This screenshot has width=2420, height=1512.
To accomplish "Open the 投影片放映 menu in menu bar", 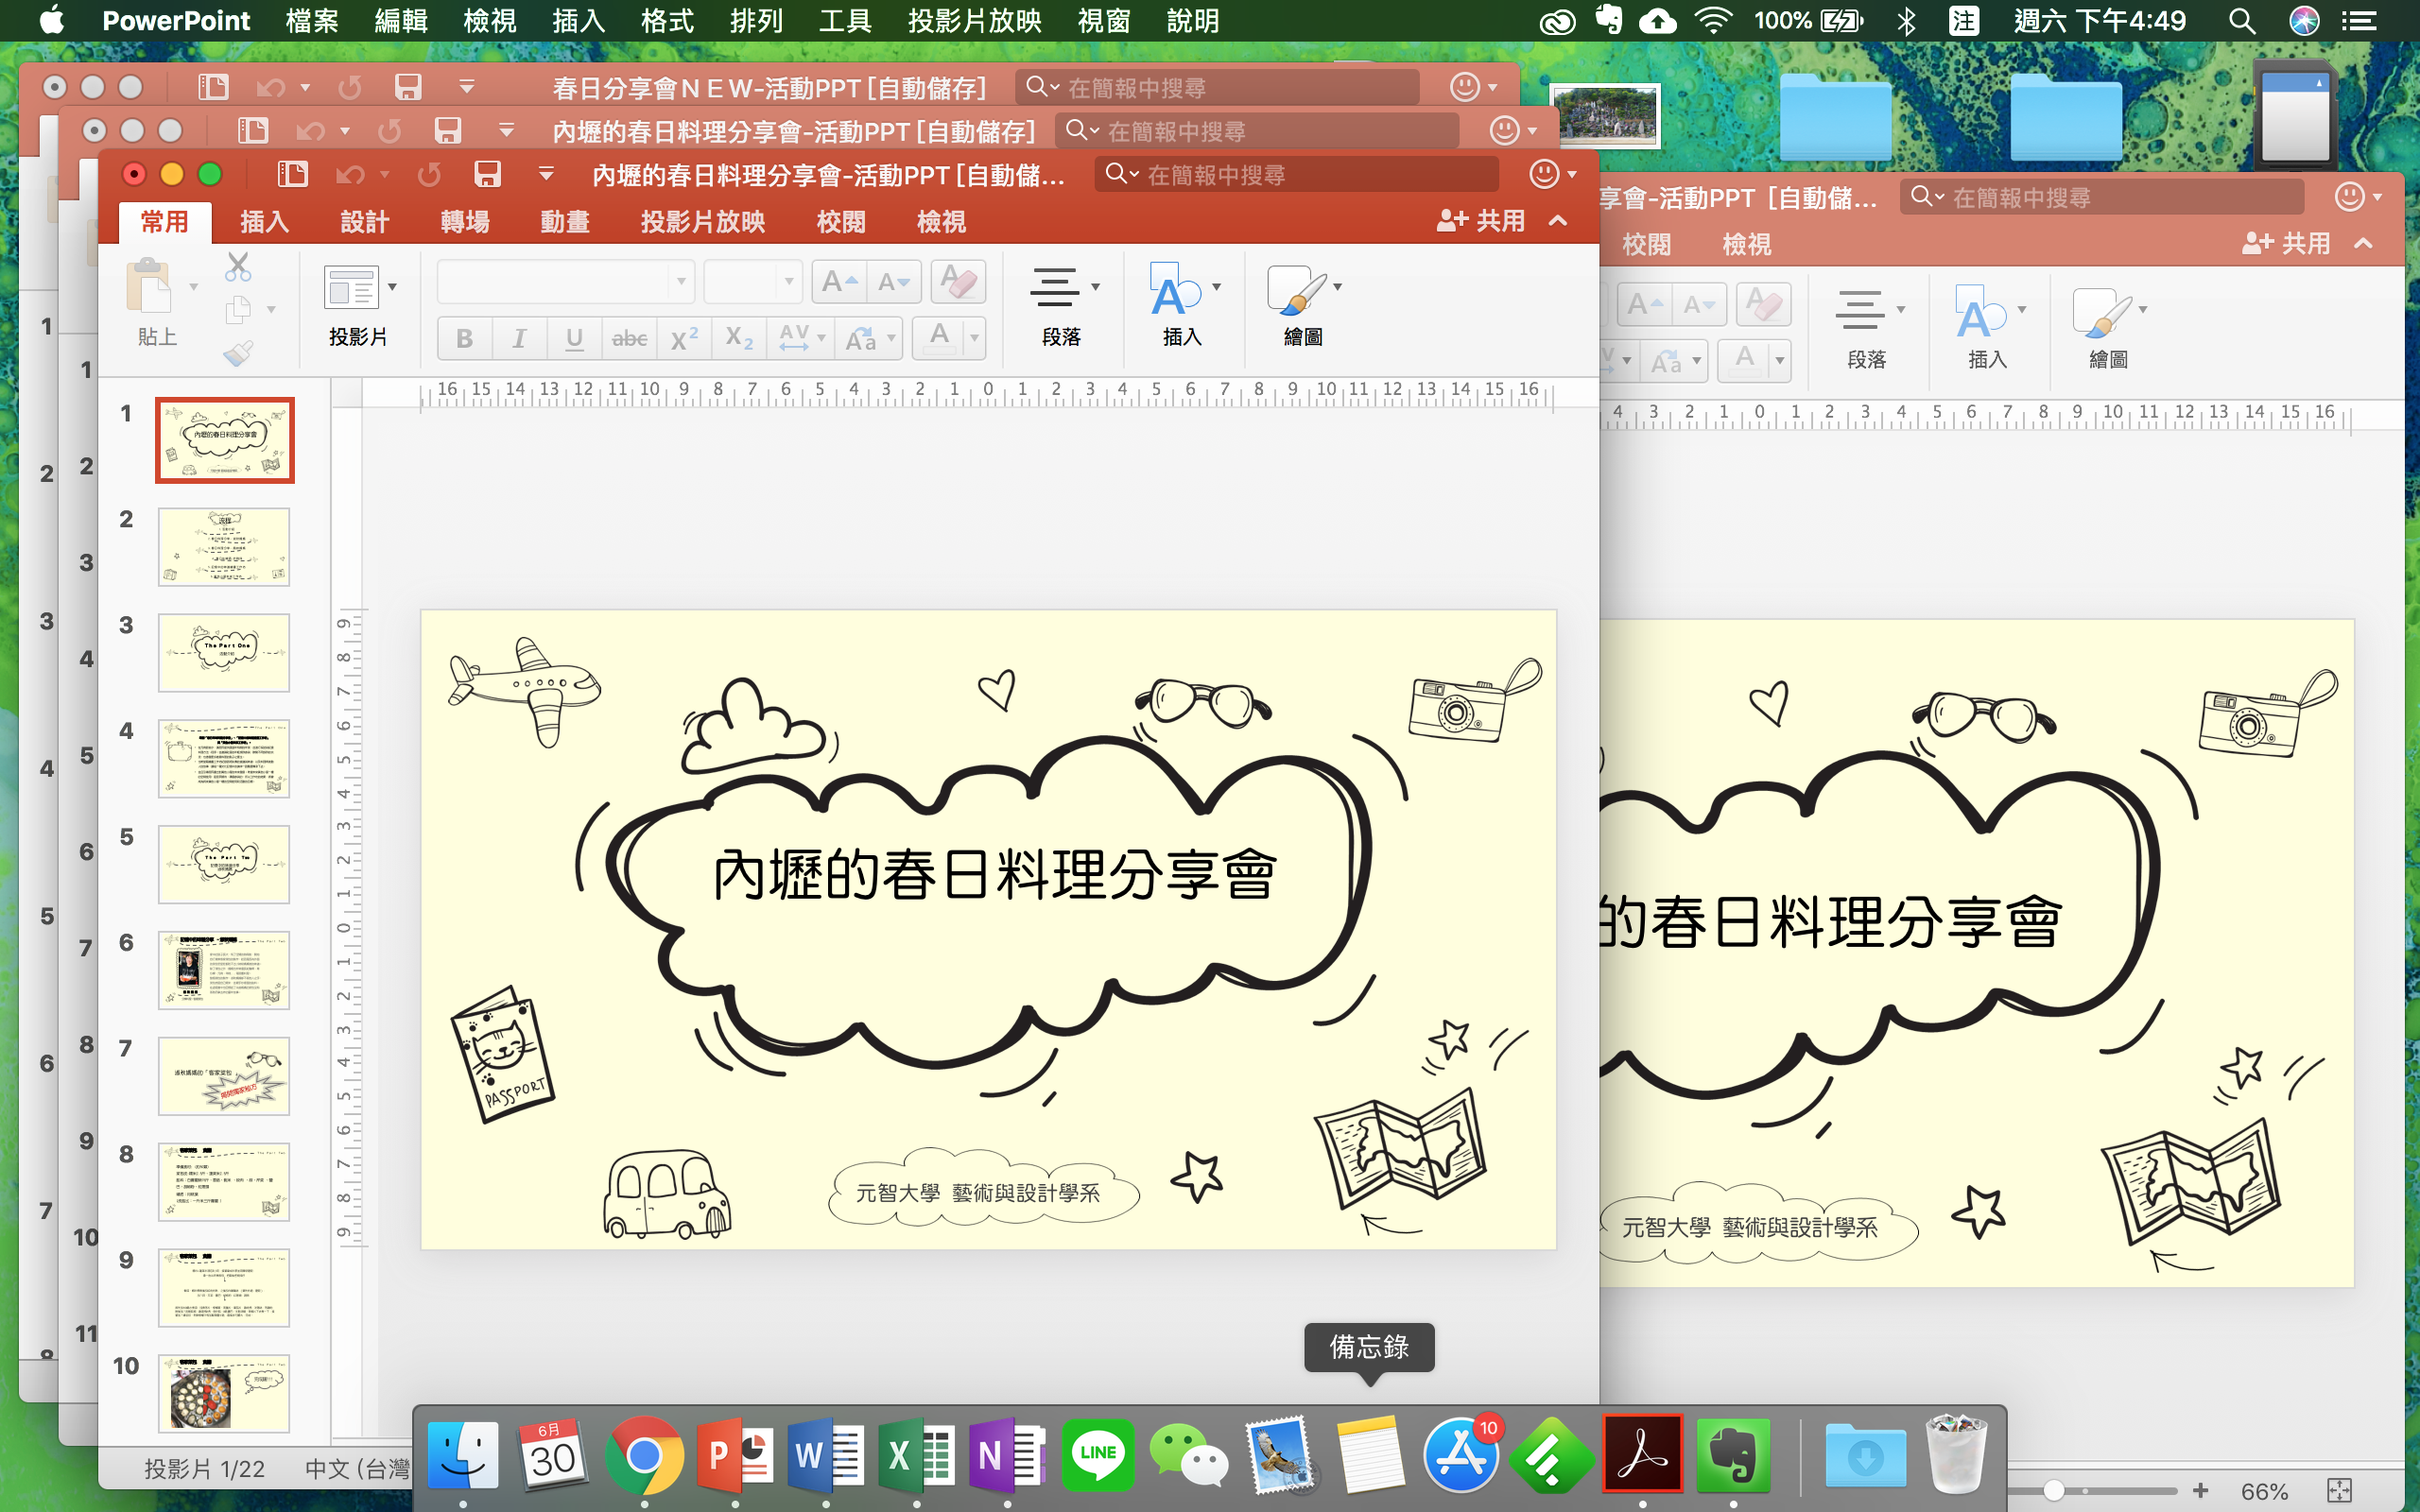I will [974, 20].
